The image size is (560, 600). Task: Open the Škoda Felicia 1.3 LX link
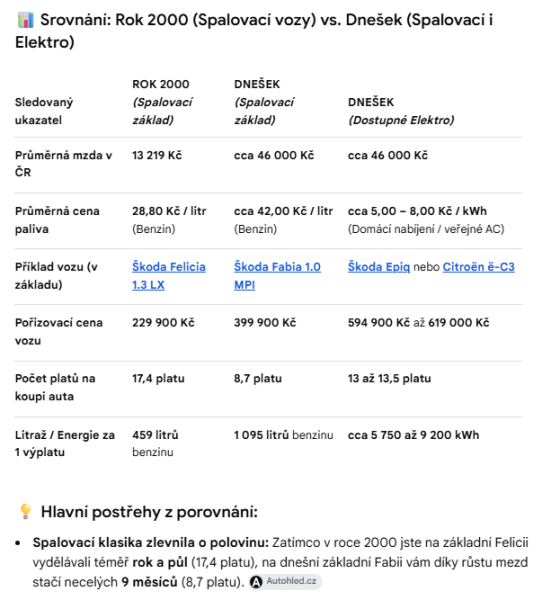pos(169,276)
